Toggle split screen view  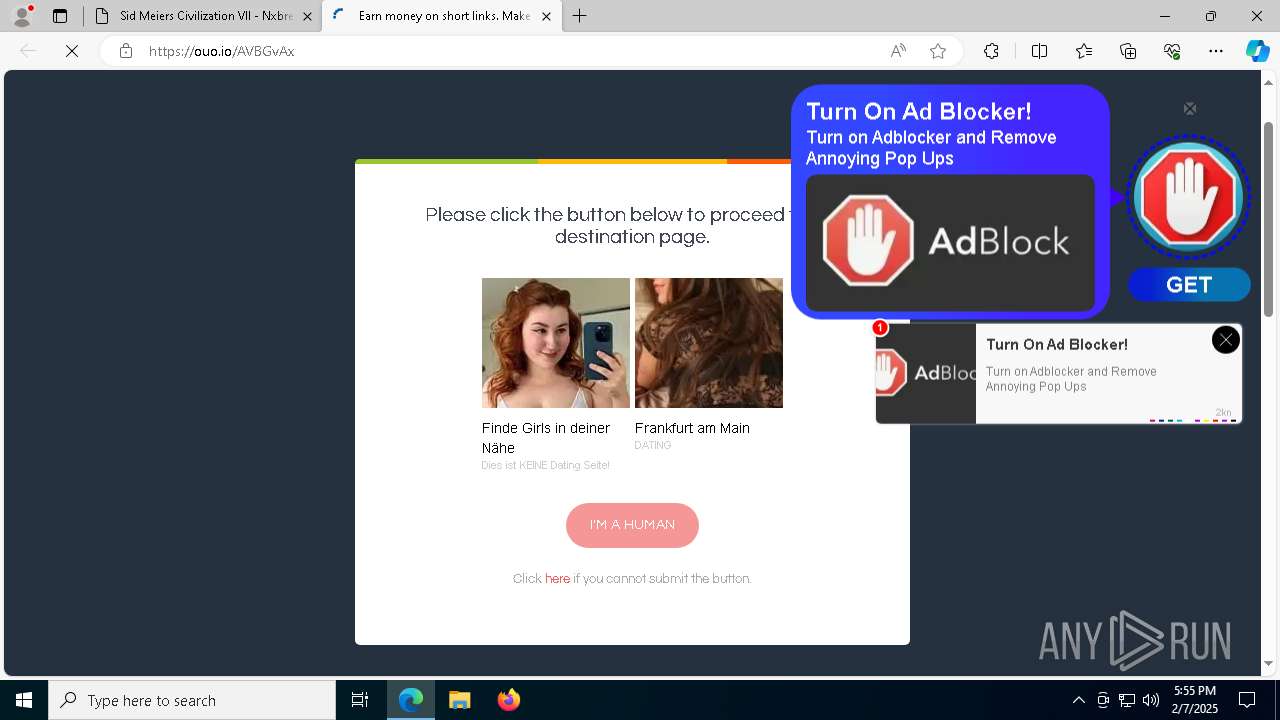coord(1039,51)
